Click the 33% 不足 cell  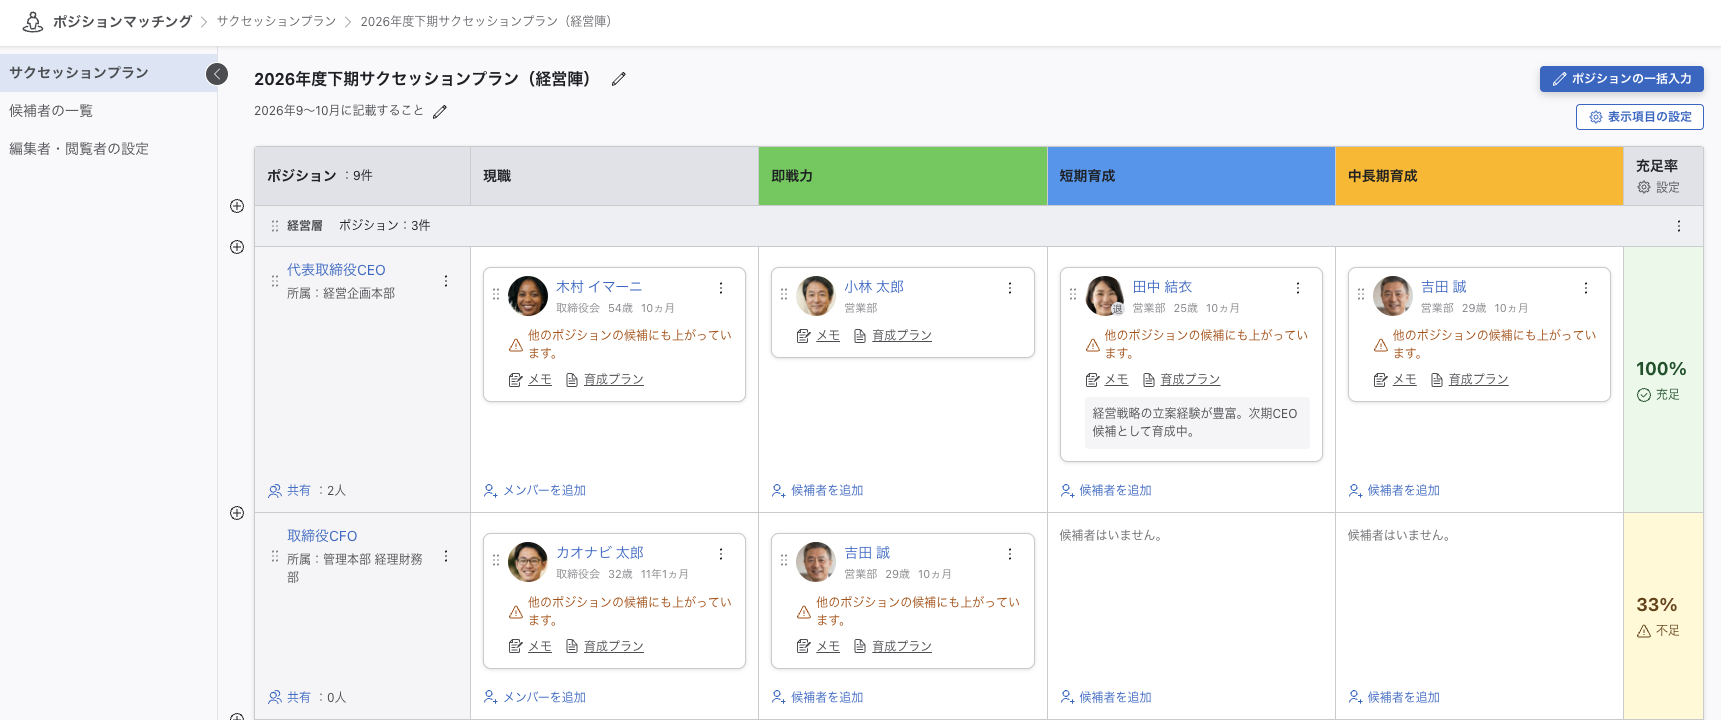pyautogui.click(x=1663, y=616)
